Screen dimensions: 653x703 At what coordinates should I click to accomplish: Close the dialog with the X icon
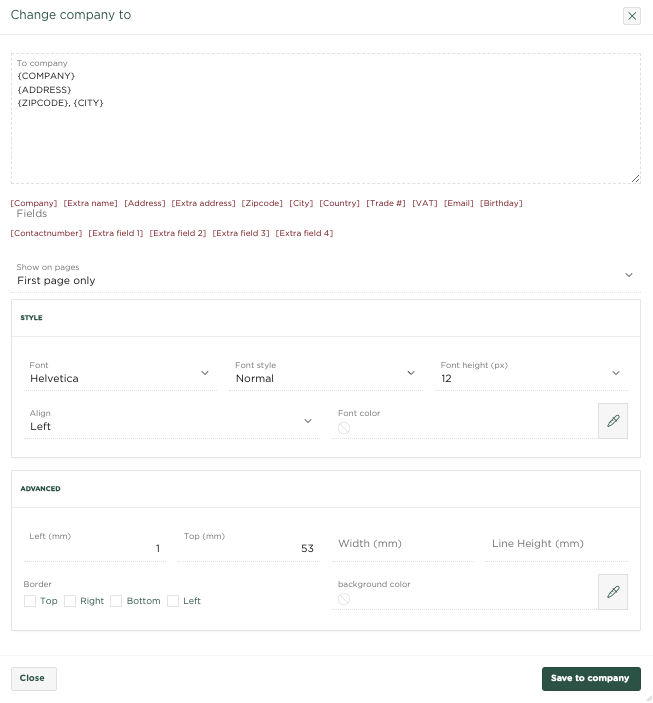tap(631, 16)
